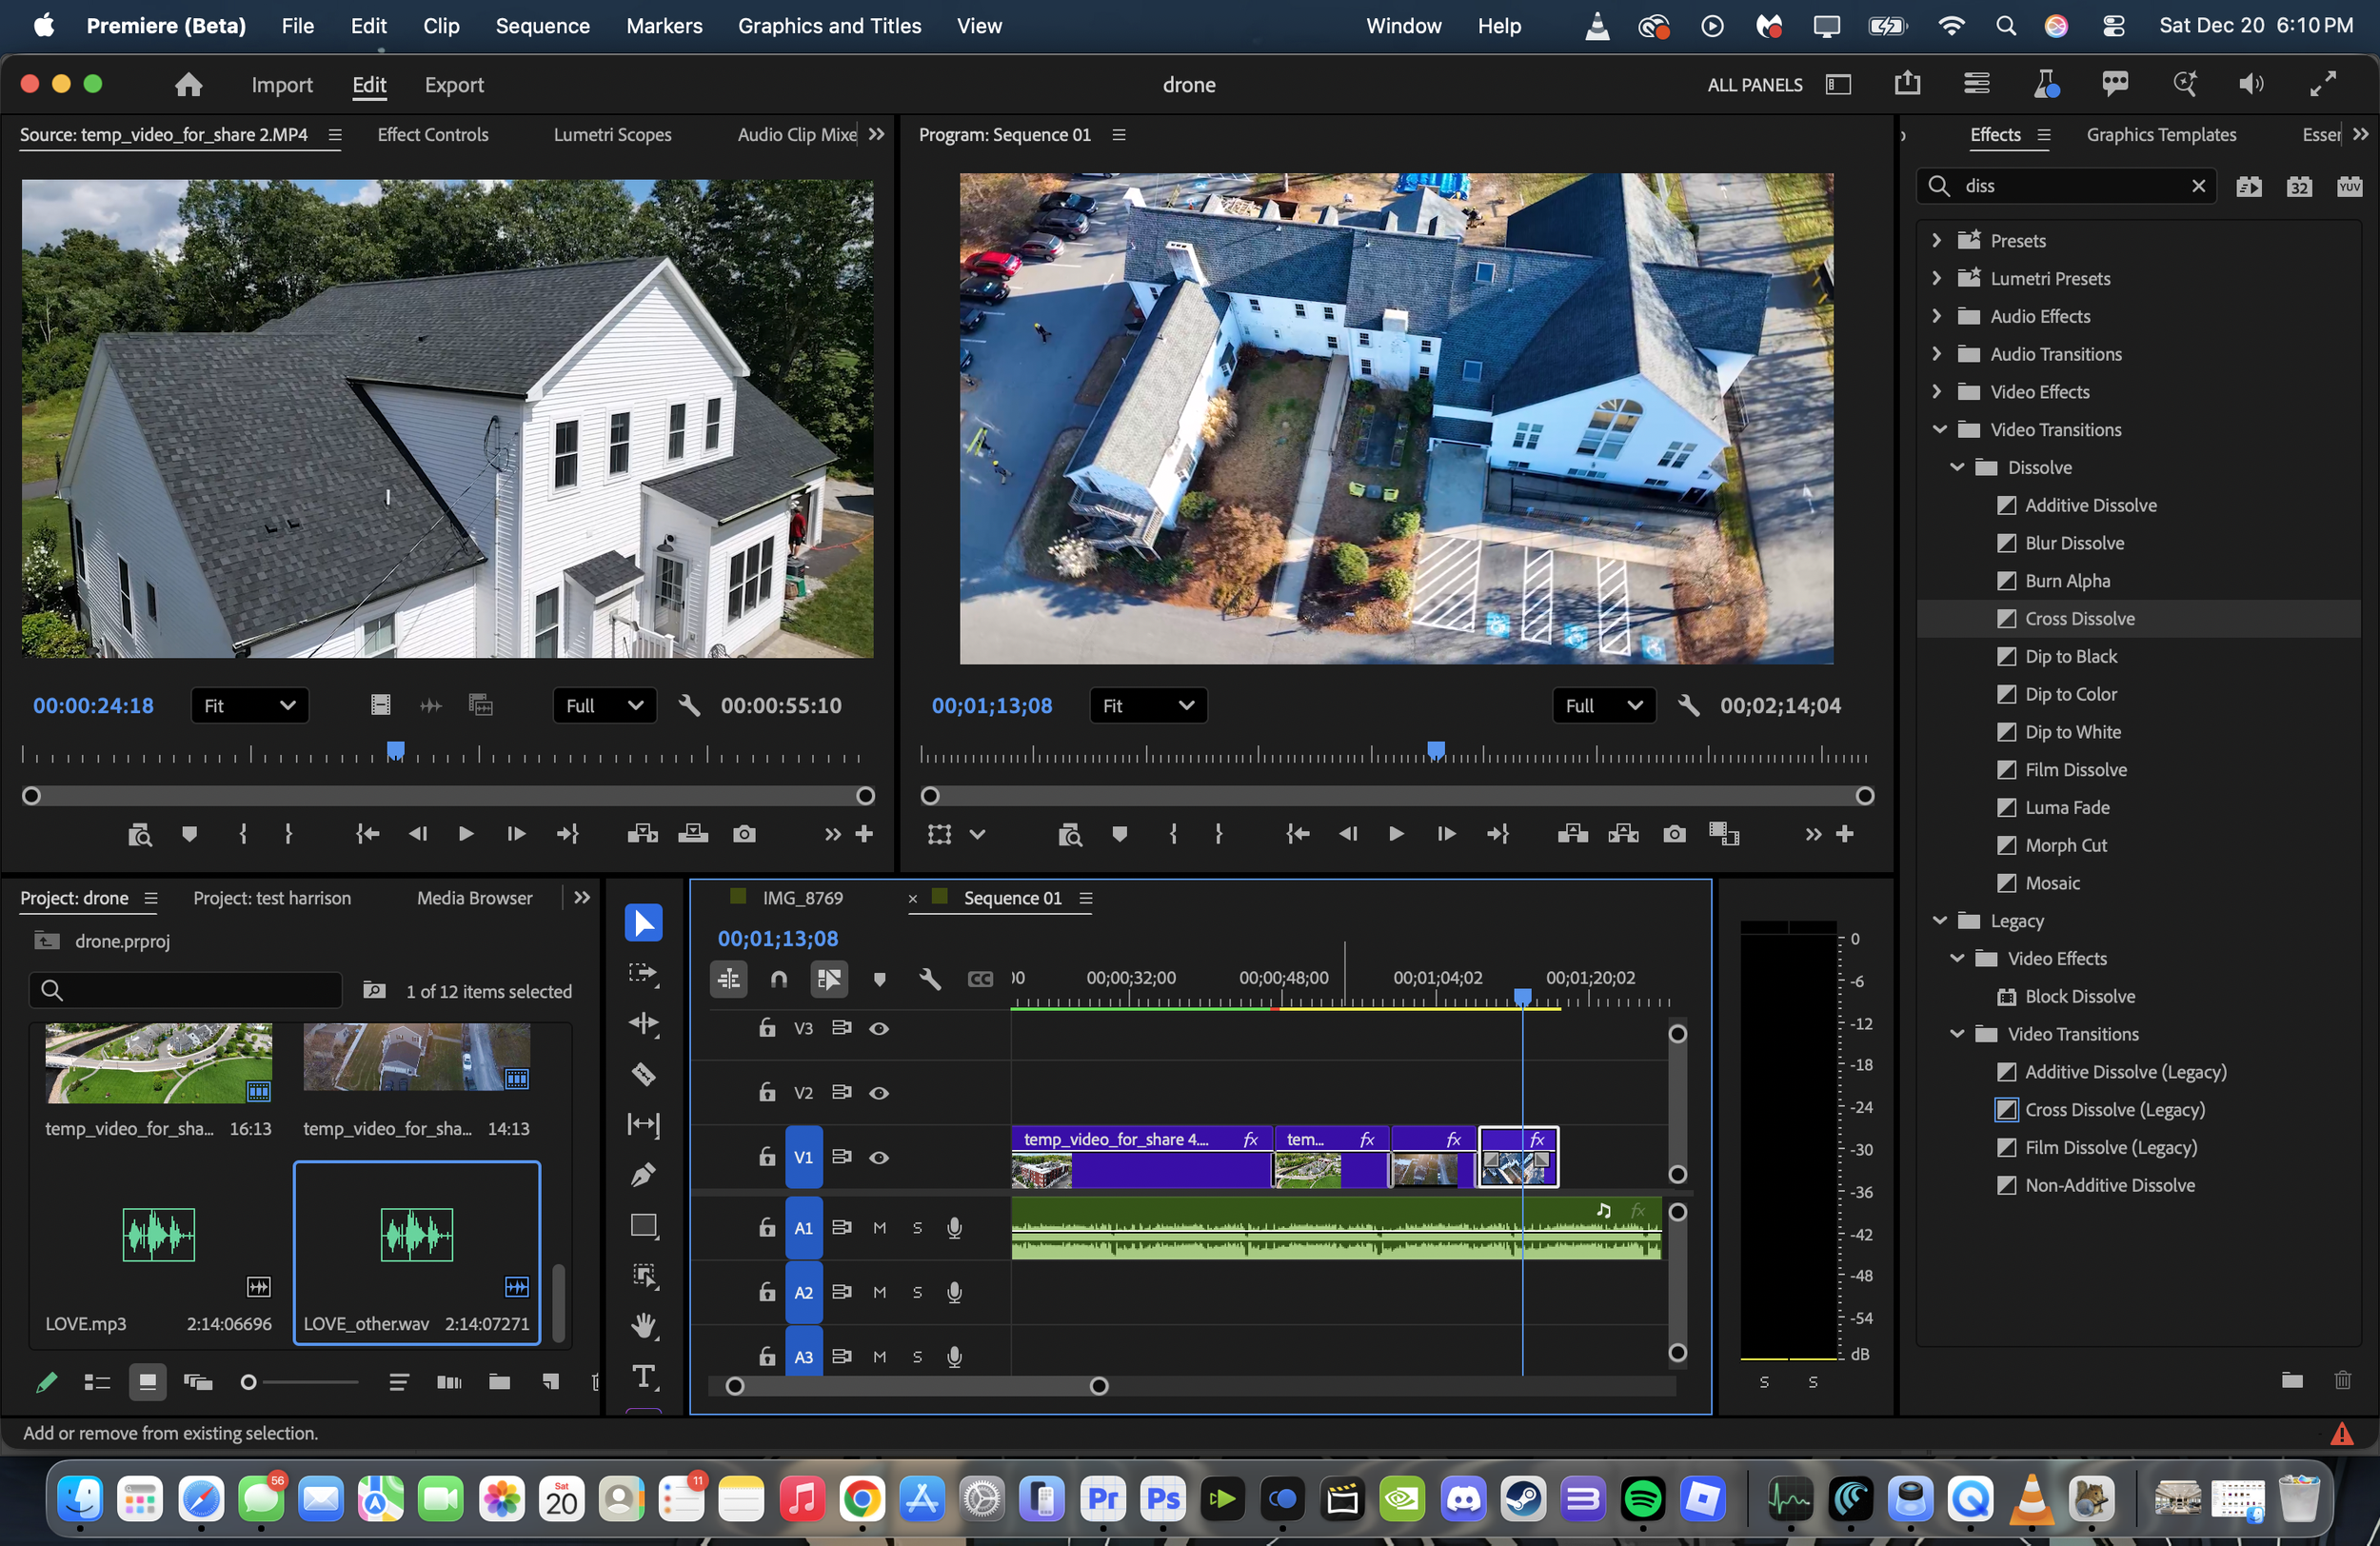2380x1546 pixels.
Task: Expand the Audio Effects category
Action: 1935,315
